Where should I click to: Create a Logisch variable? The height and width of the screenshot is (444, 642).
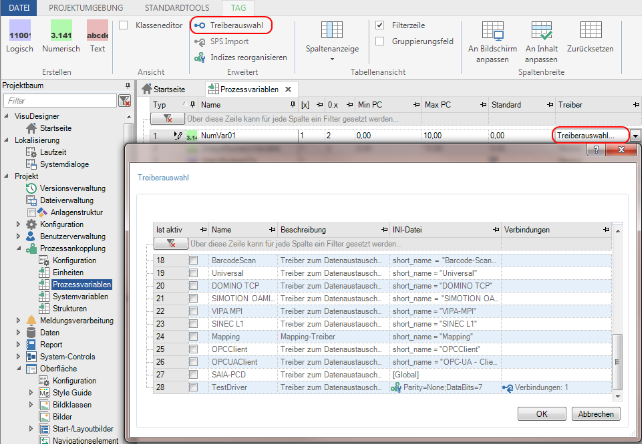tap(20, 36)
